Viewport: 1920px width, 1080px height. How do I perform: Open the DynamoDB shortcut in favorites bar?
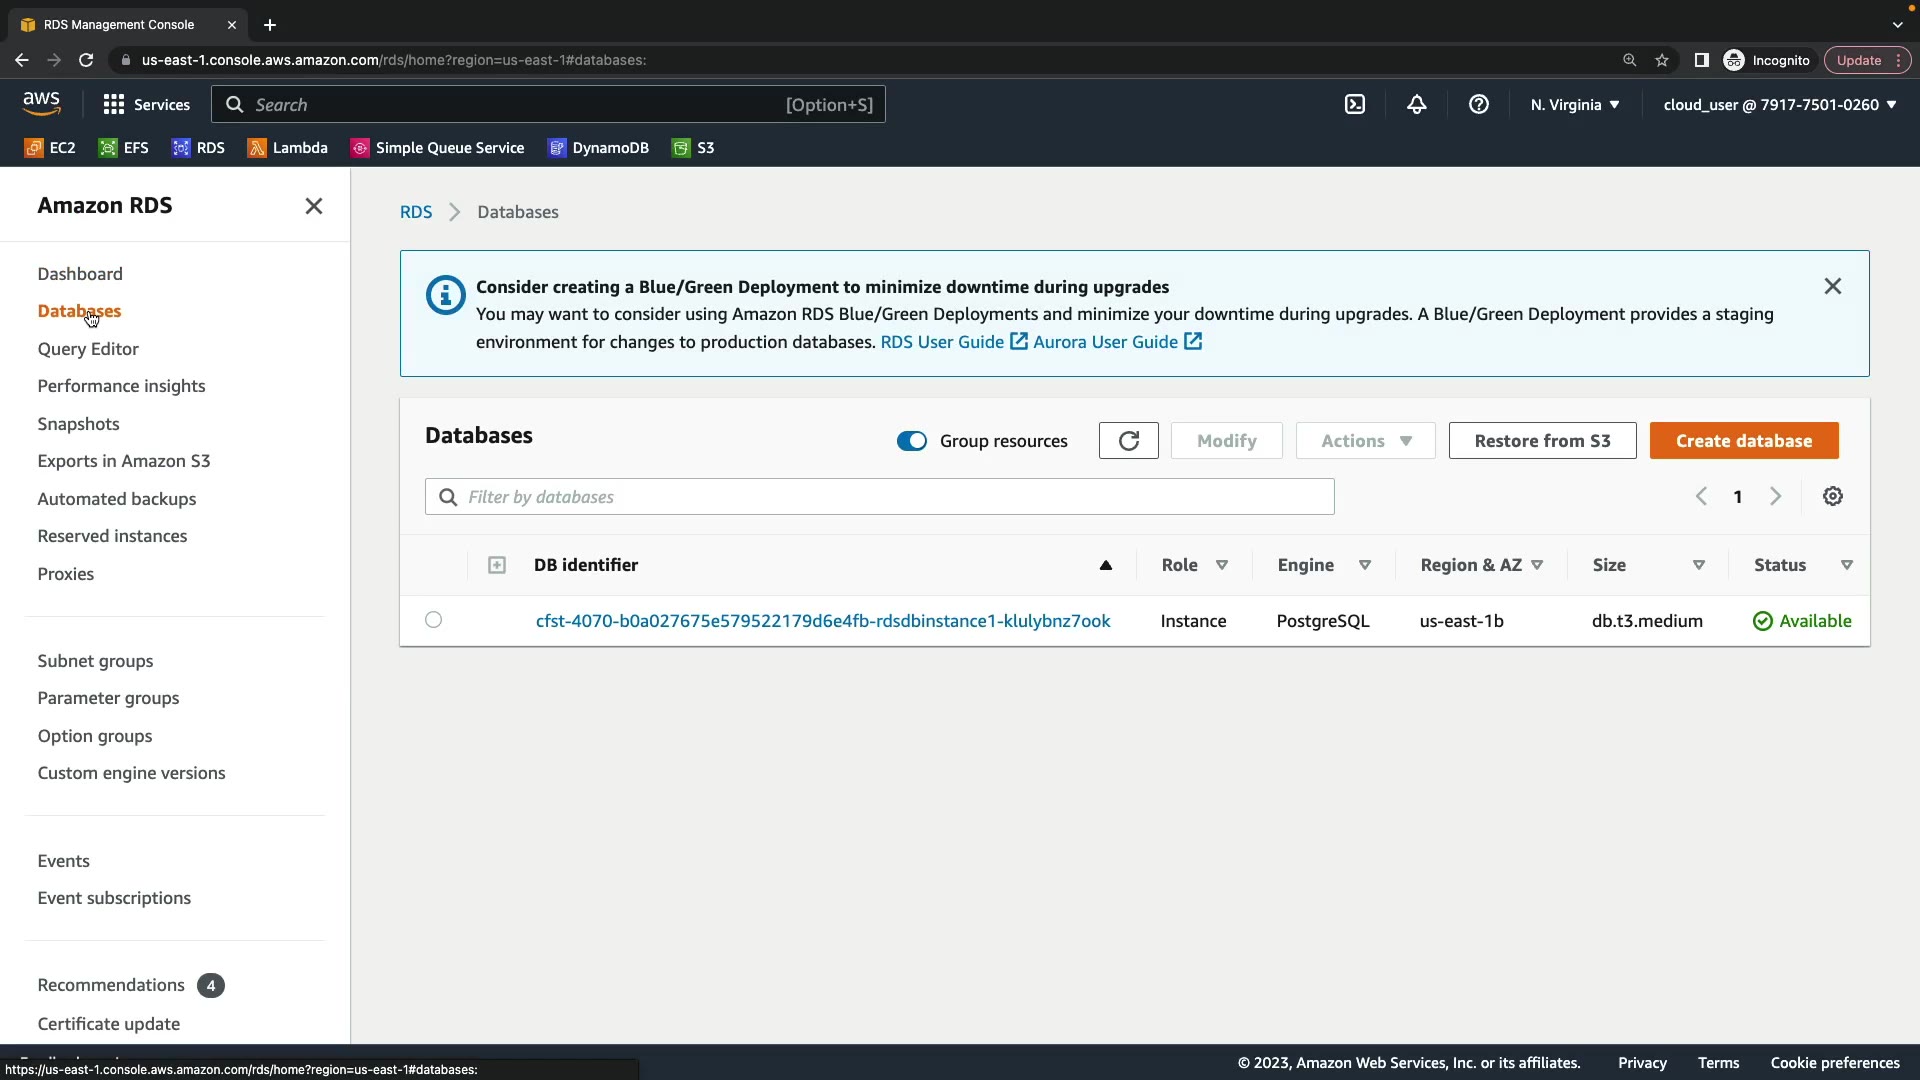pyautogui.click(x=598, y=148)
